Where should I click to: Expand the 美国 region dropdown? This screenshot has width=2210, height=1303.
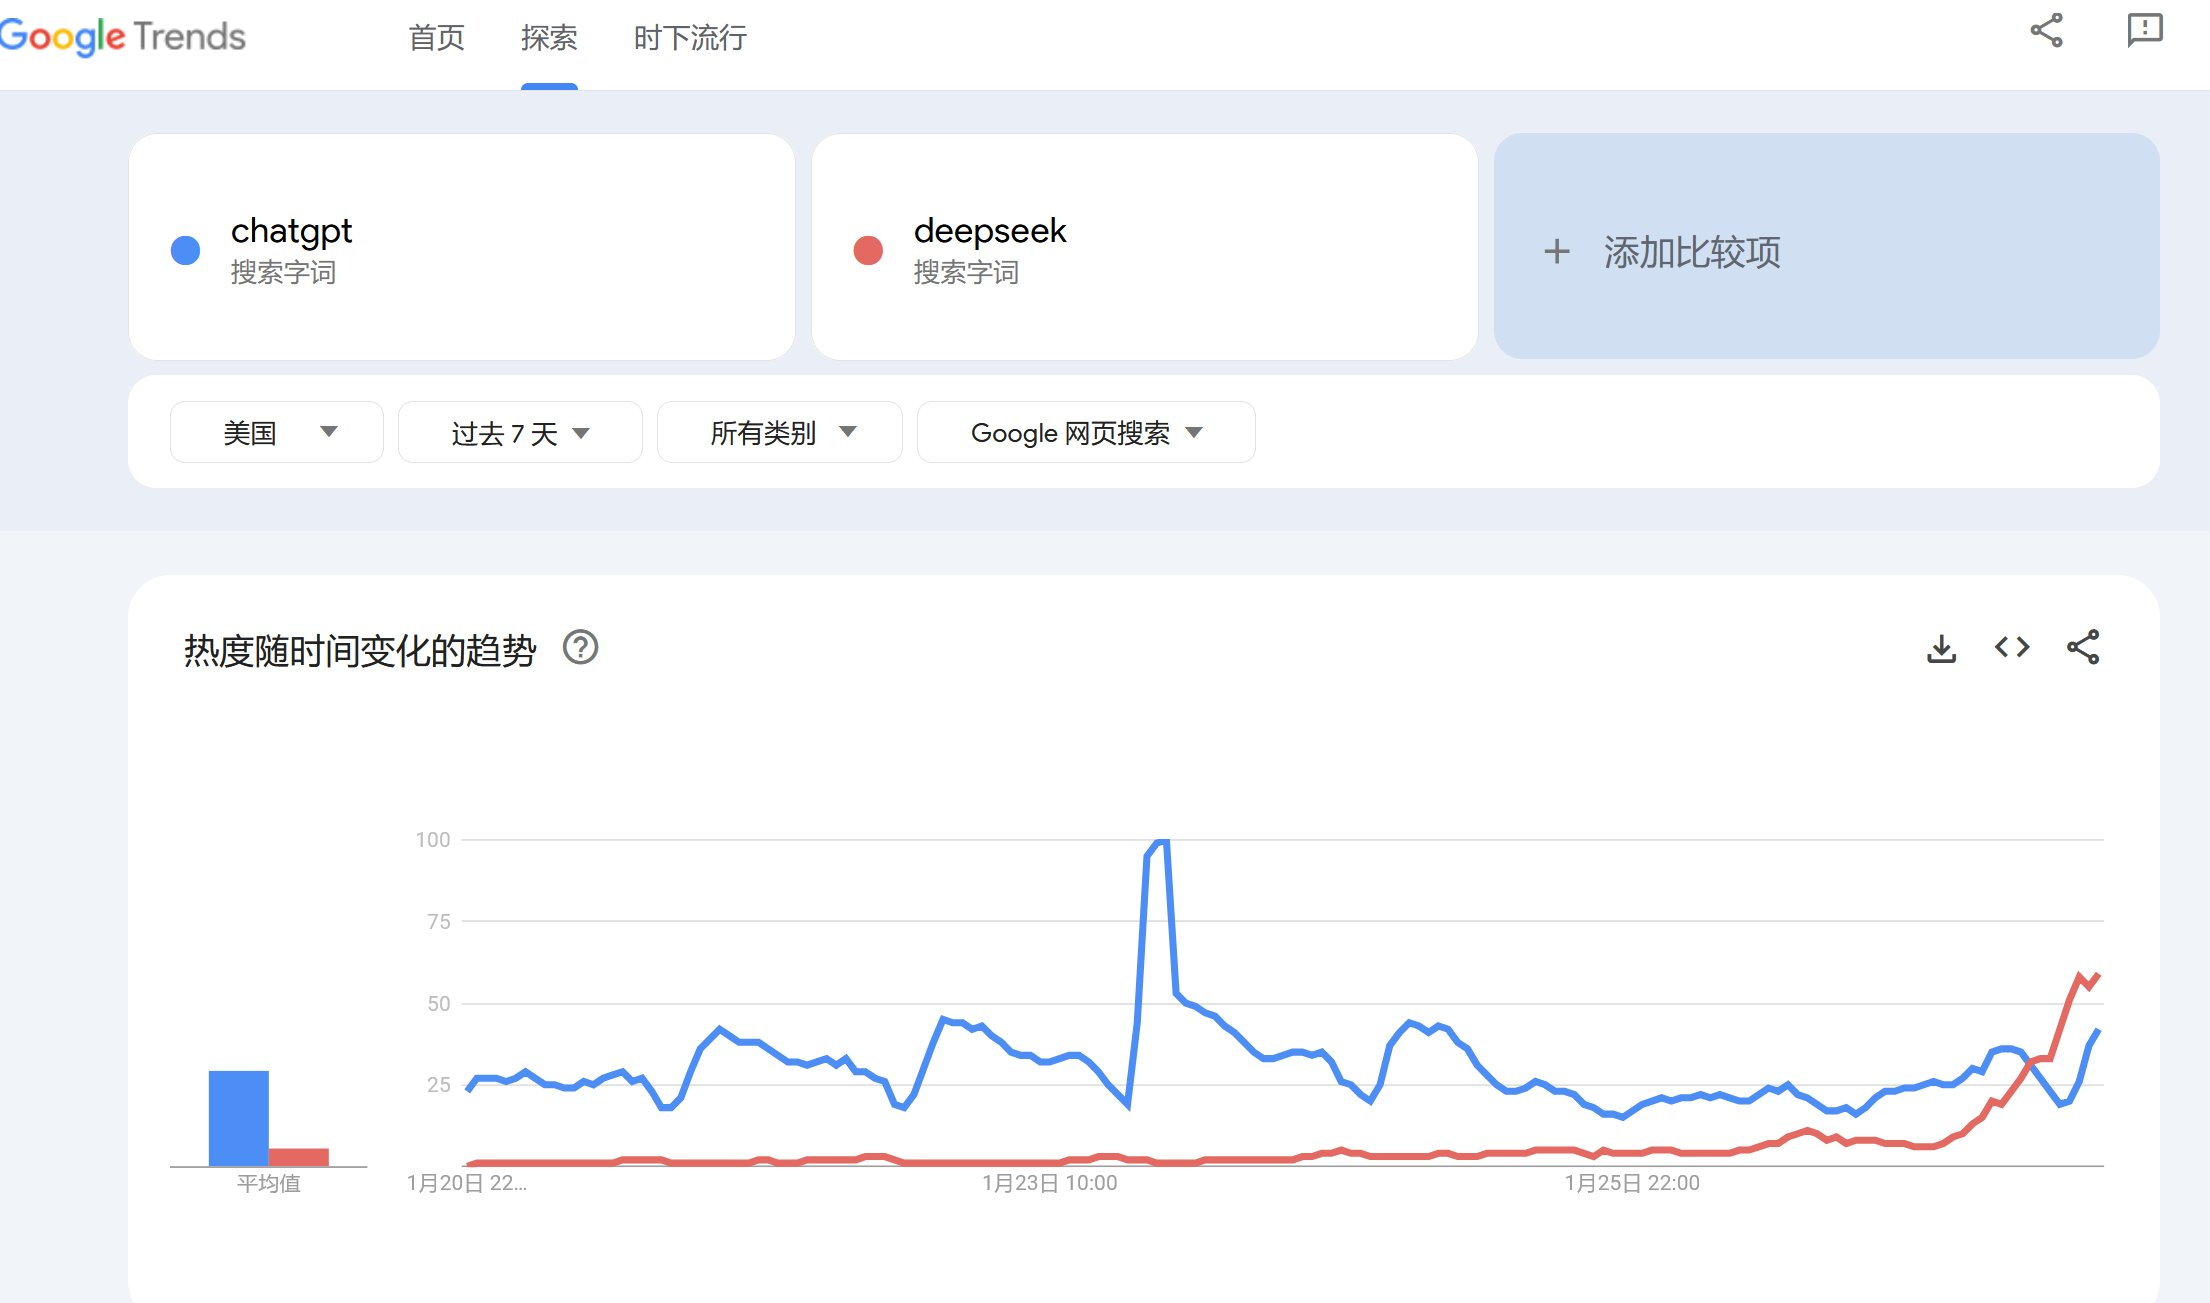[277, 432]
